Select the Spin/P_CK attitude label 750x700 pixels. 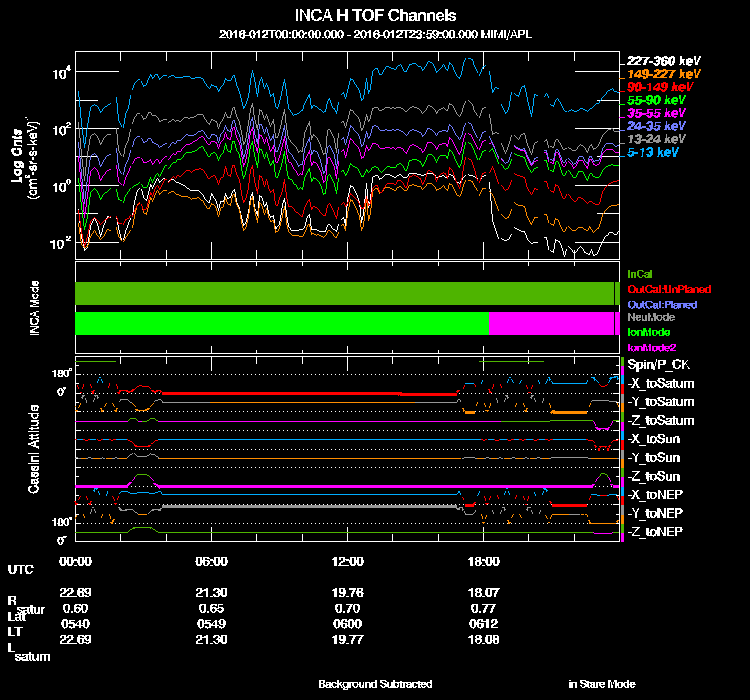(659, 365)
